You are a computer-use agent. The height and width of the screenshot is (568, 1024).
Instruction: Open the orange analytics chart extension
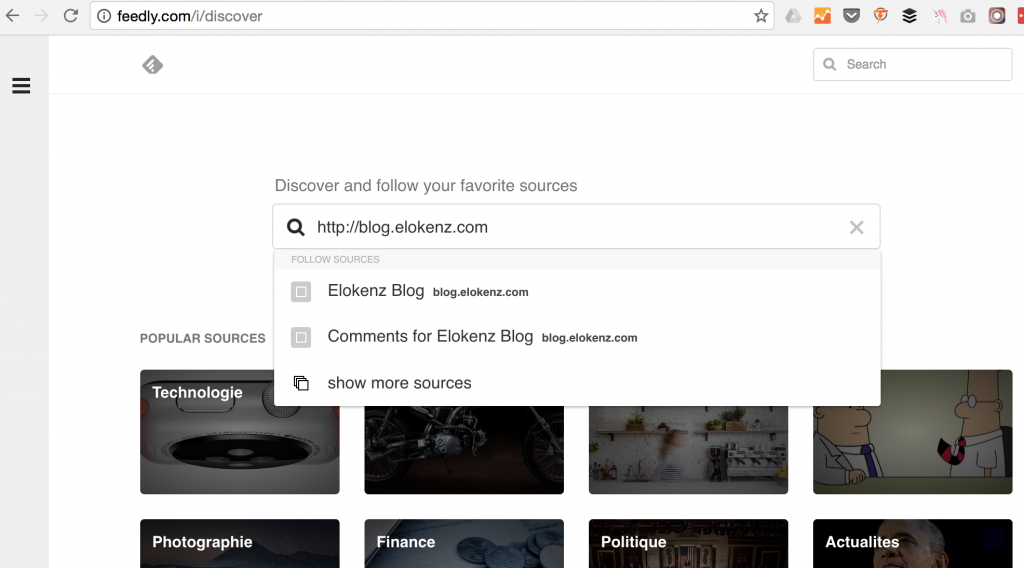click(822, 16)
